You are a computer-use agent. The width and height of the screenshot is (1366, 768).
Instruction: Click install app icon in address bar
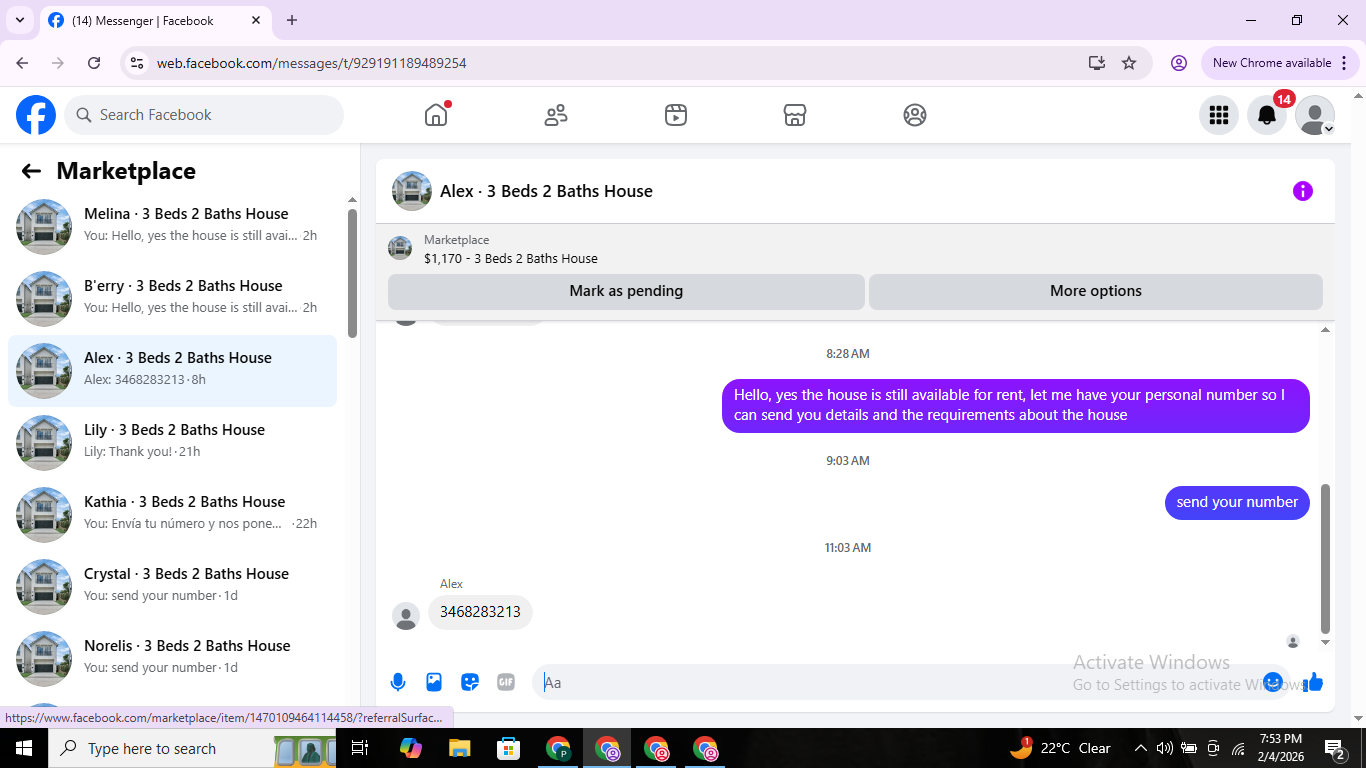[1097, 63]
